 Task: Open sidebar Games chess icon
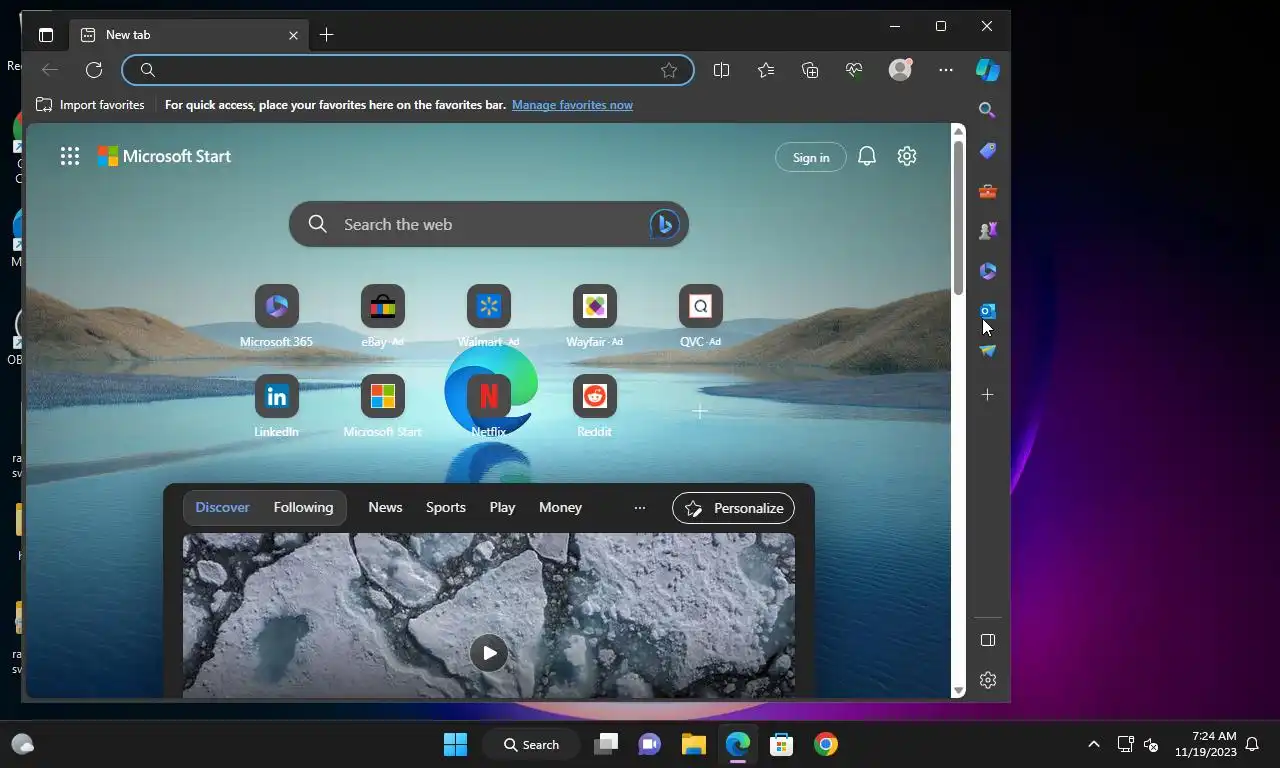click(987, 231)
